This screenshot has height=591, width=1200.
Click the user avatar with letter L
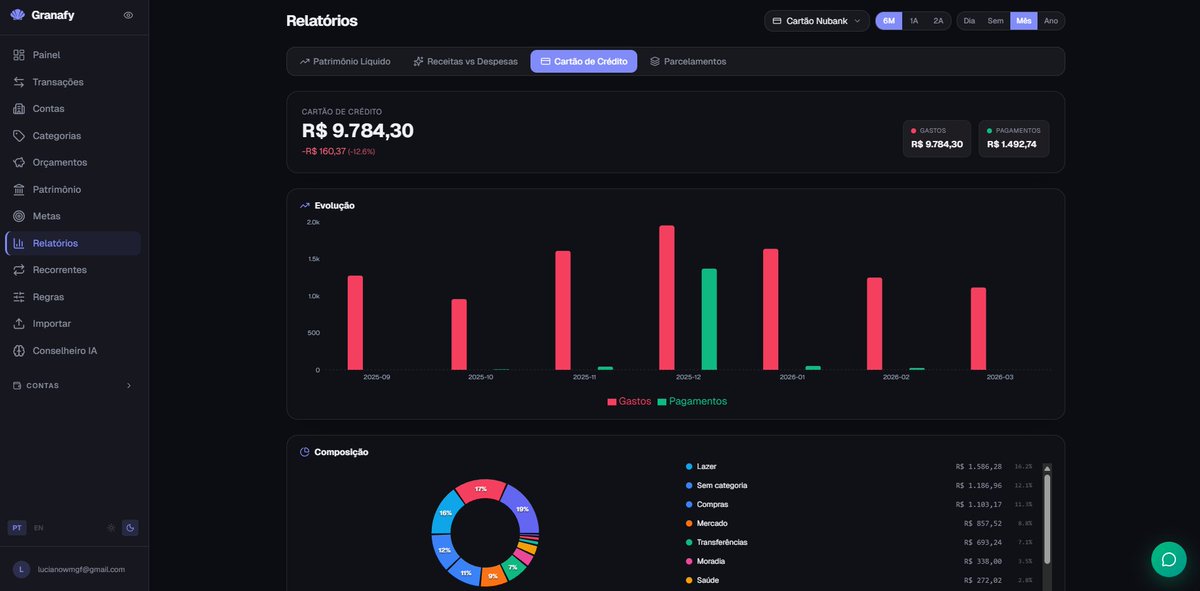click(21, 569)
